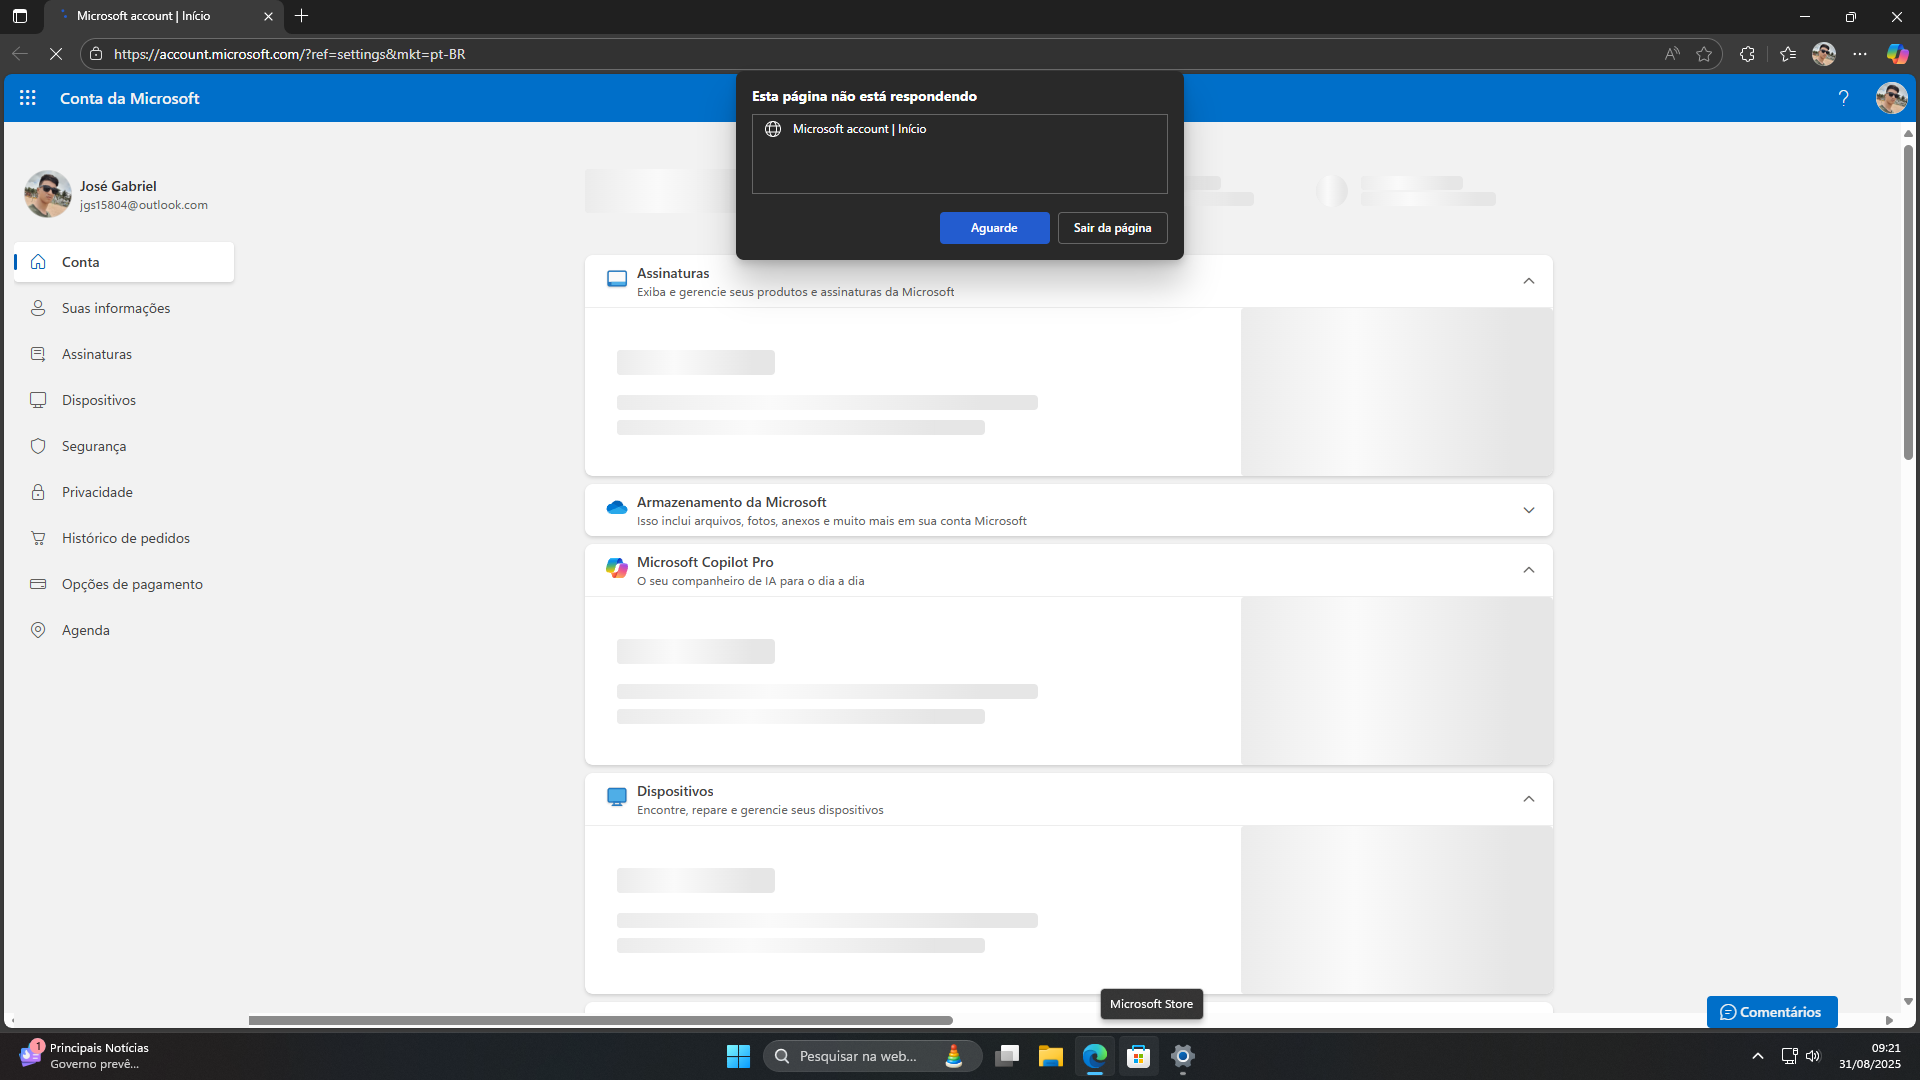Open the volume control in system tray
1920x1080 pixels.
pyautogui.click(x=1813, y=1056)
